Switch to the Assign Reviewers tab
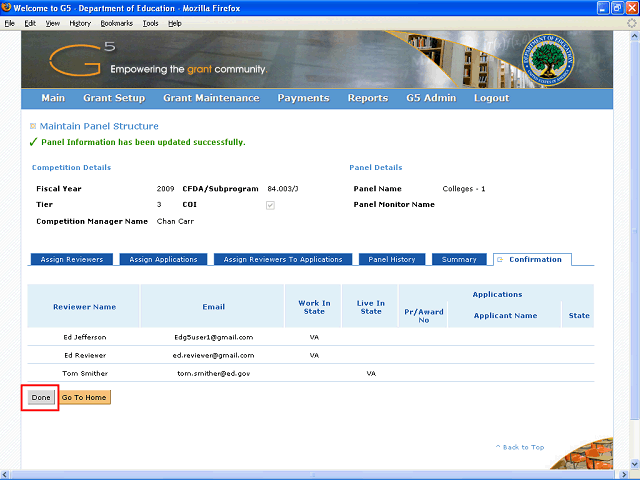Image resolution: width=640 pixels, height=480 pixels. 74,260
